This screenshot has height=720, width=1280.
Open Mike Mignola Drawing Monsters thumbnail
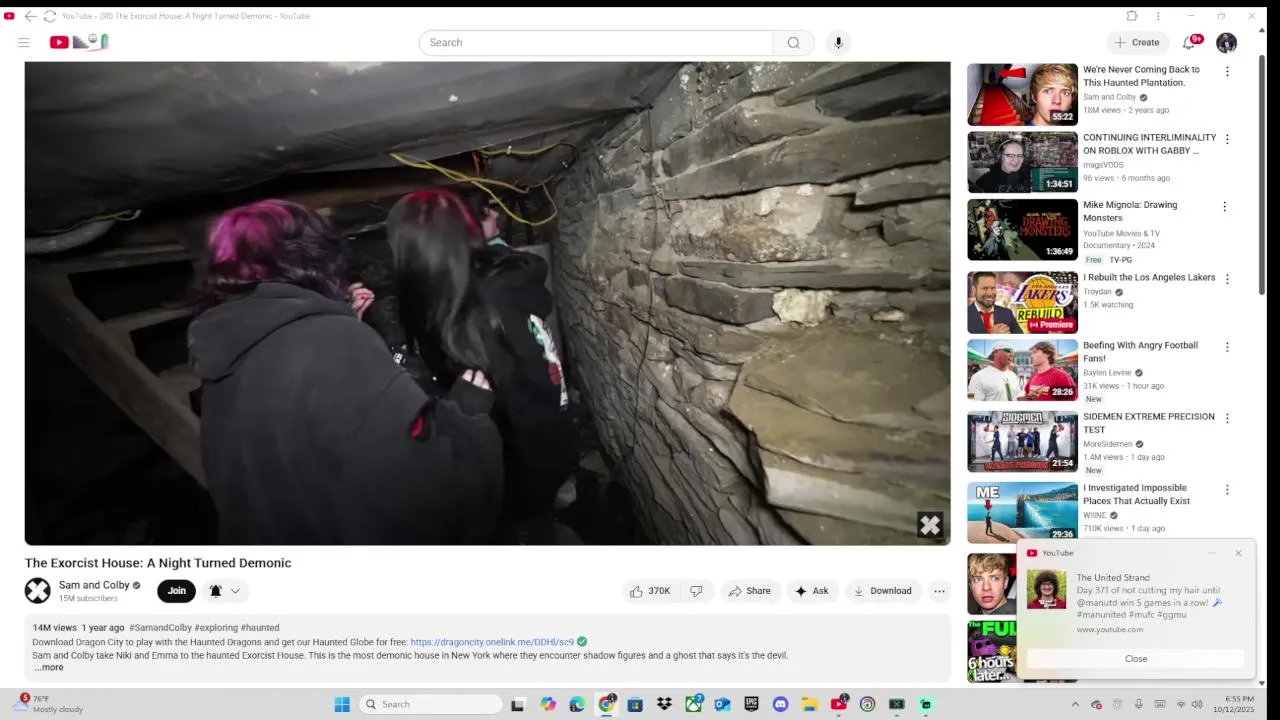click(x=1022, y=229)
